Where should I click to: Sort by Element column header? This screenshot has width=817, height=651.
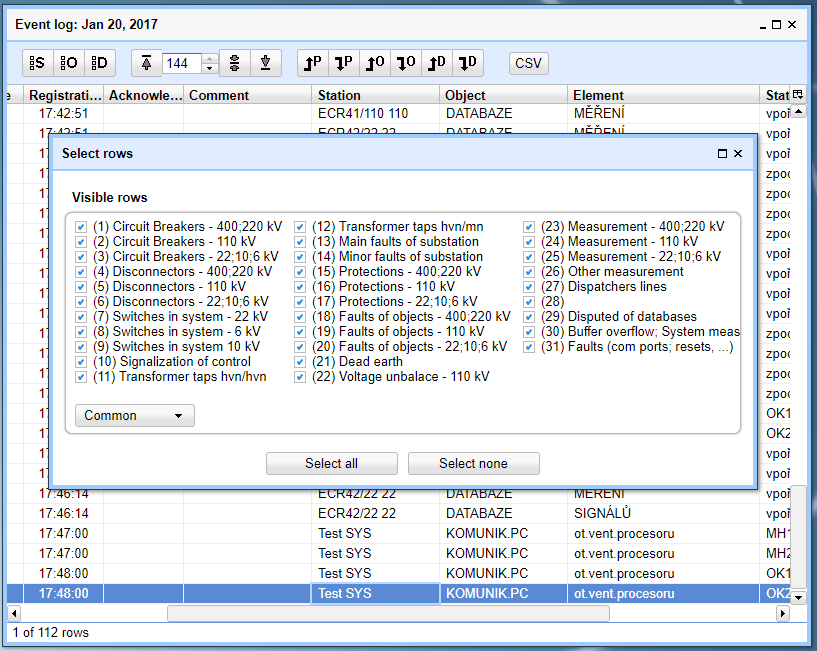coord(663,95)
